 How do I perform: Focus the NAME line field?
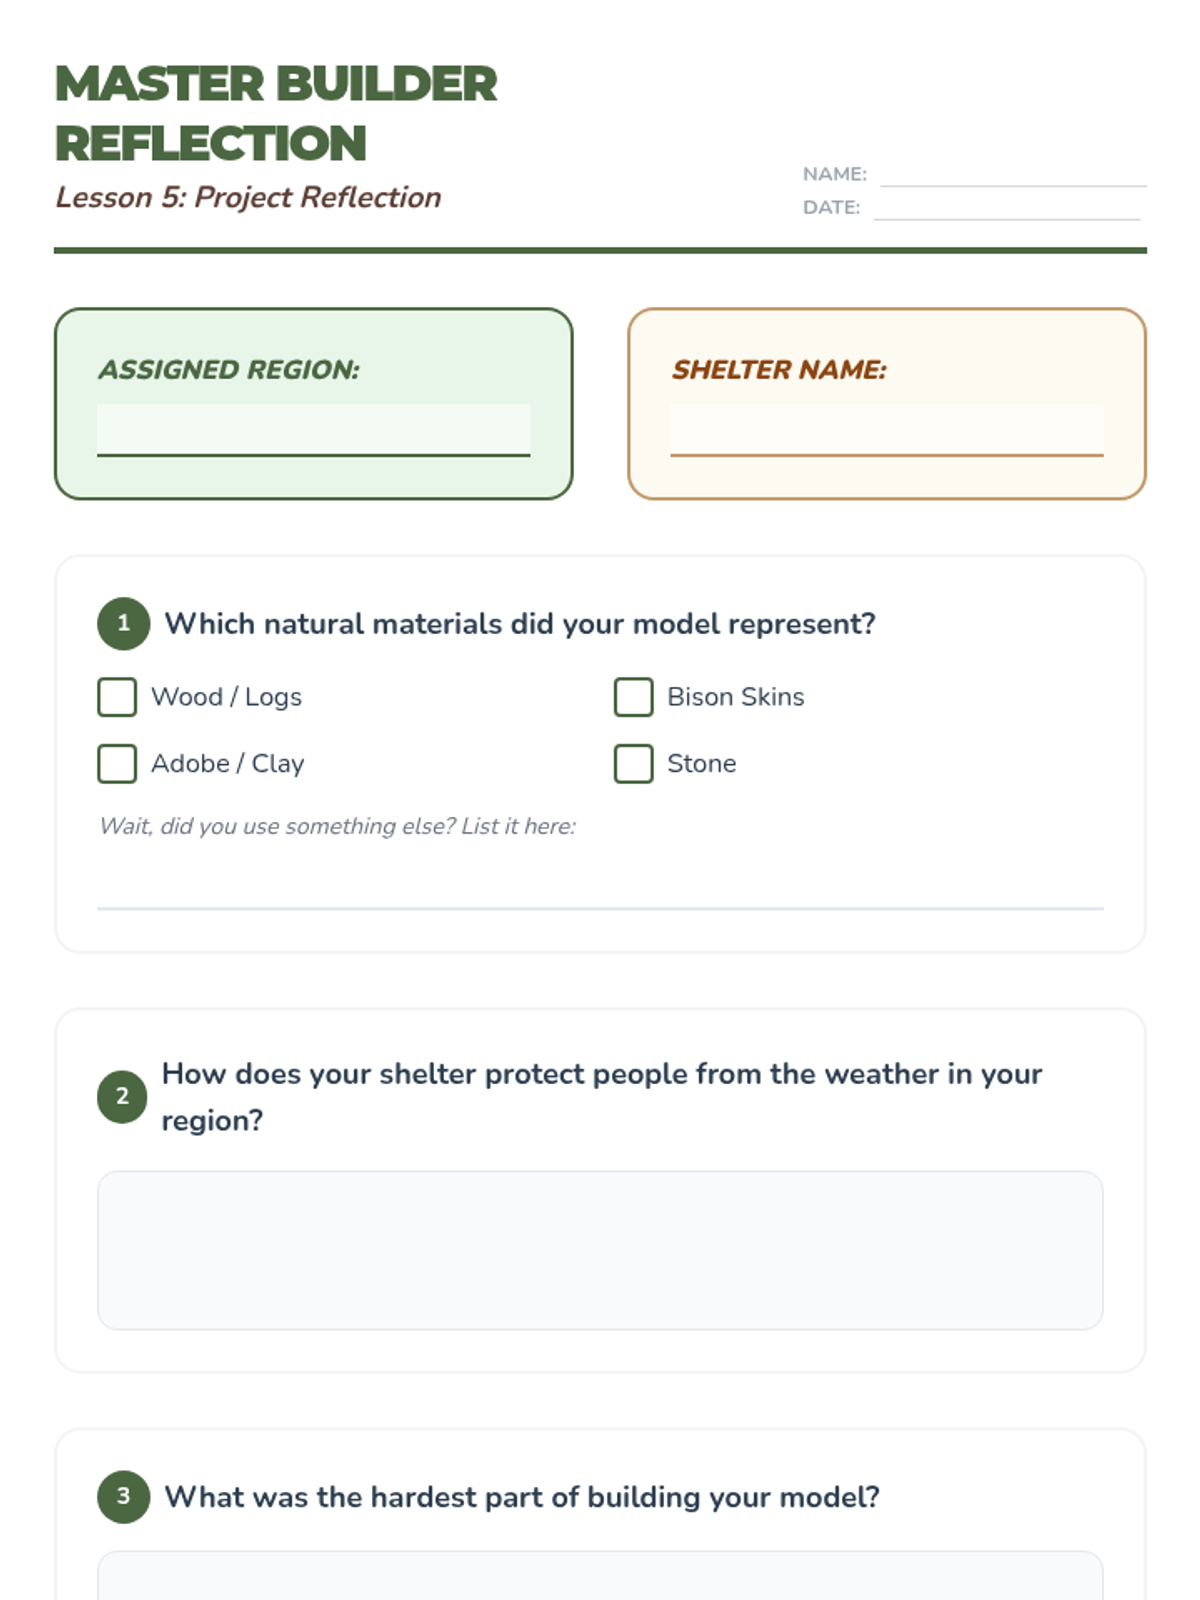click(x=1012, y=174)
